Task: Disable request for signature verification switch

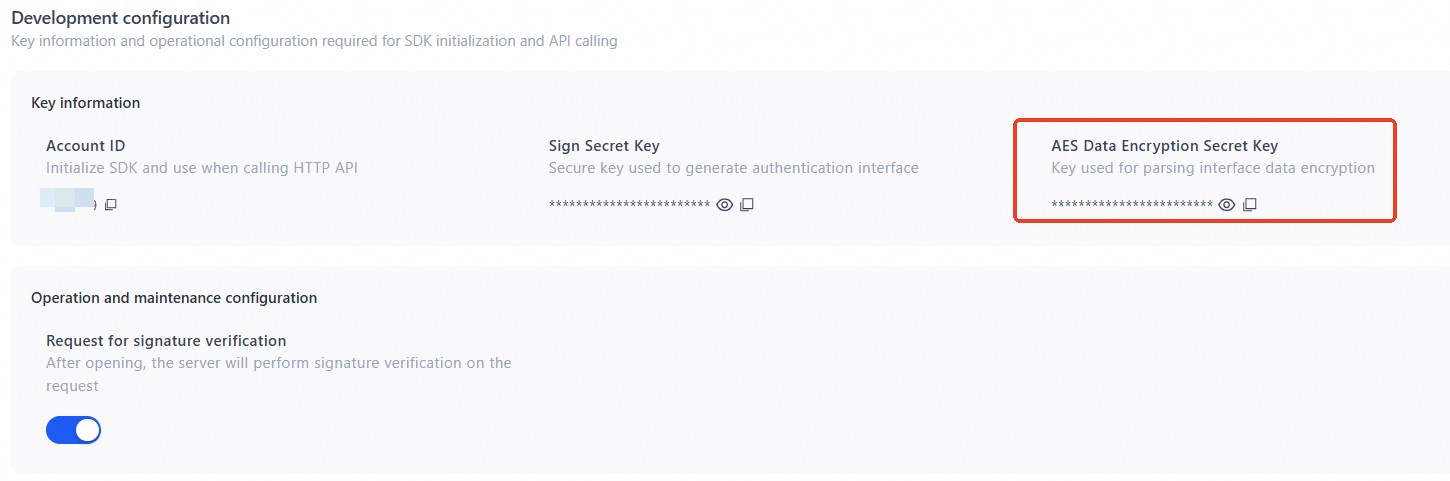Action: pyautogui.click(x=74, y=430)
